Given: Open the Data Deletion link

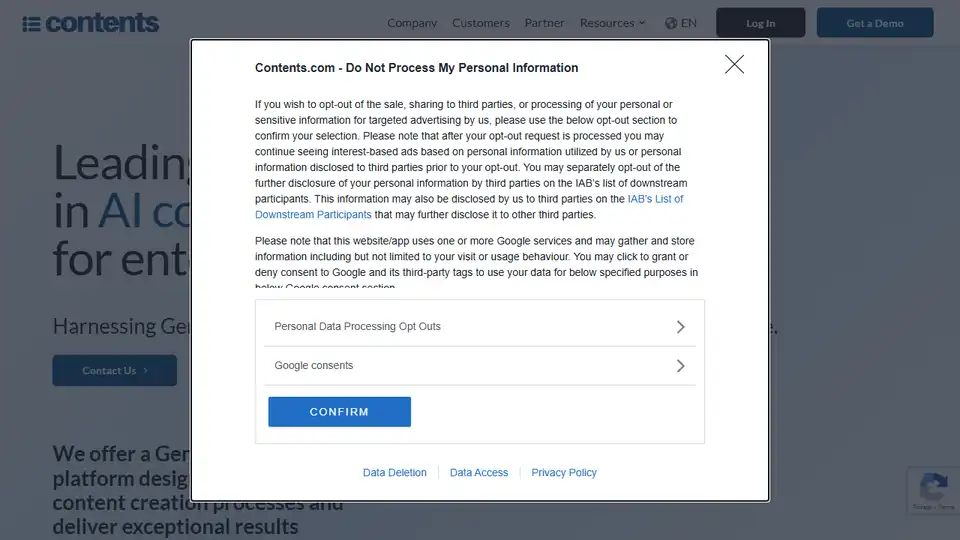Looking at the screenshot, I should [394, 473].
